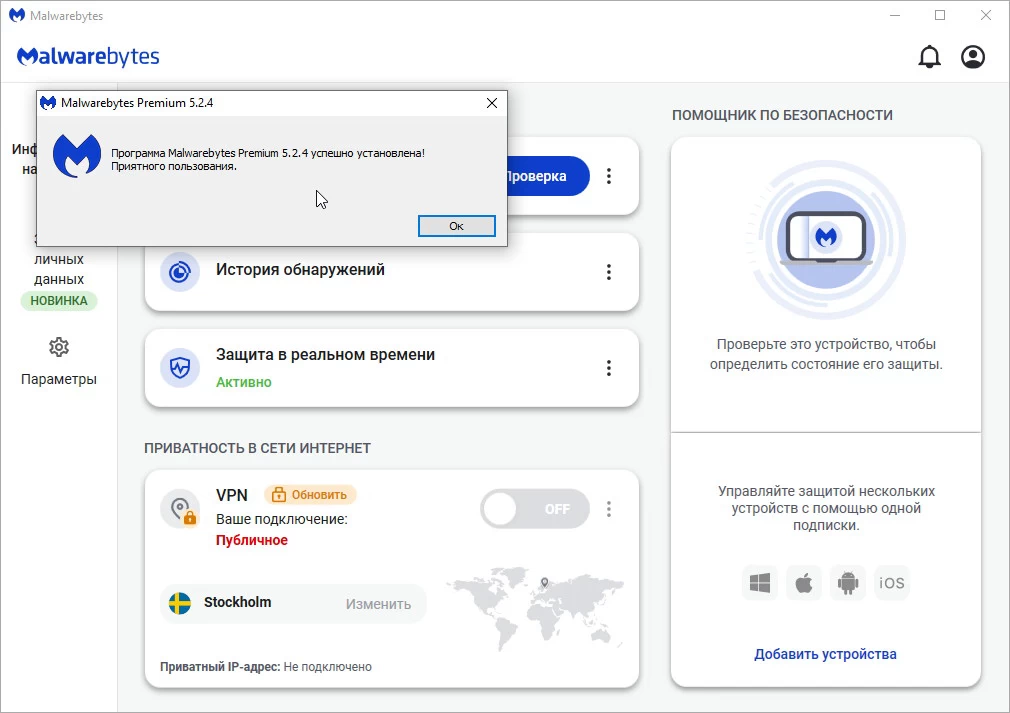Screen dimensions: 1010x713
Task: Select the iOS platform icon
Action: (891, 582)
